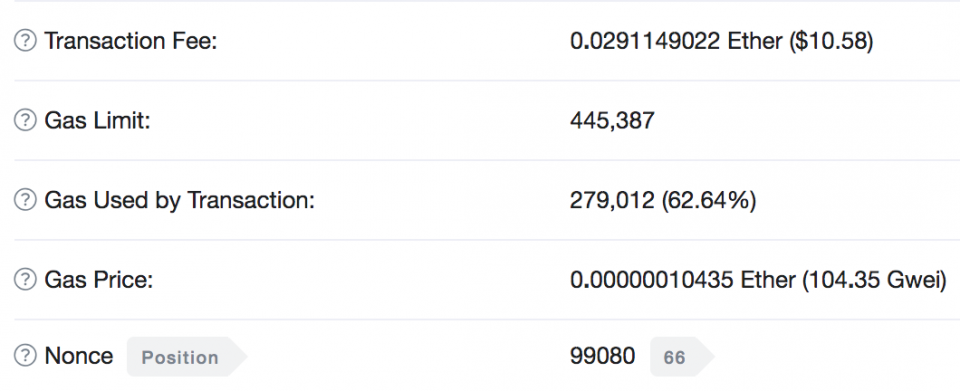Click the (104.35 Gwei) gas price value
This screenshot has width=960, height=391.
point(874,281)
